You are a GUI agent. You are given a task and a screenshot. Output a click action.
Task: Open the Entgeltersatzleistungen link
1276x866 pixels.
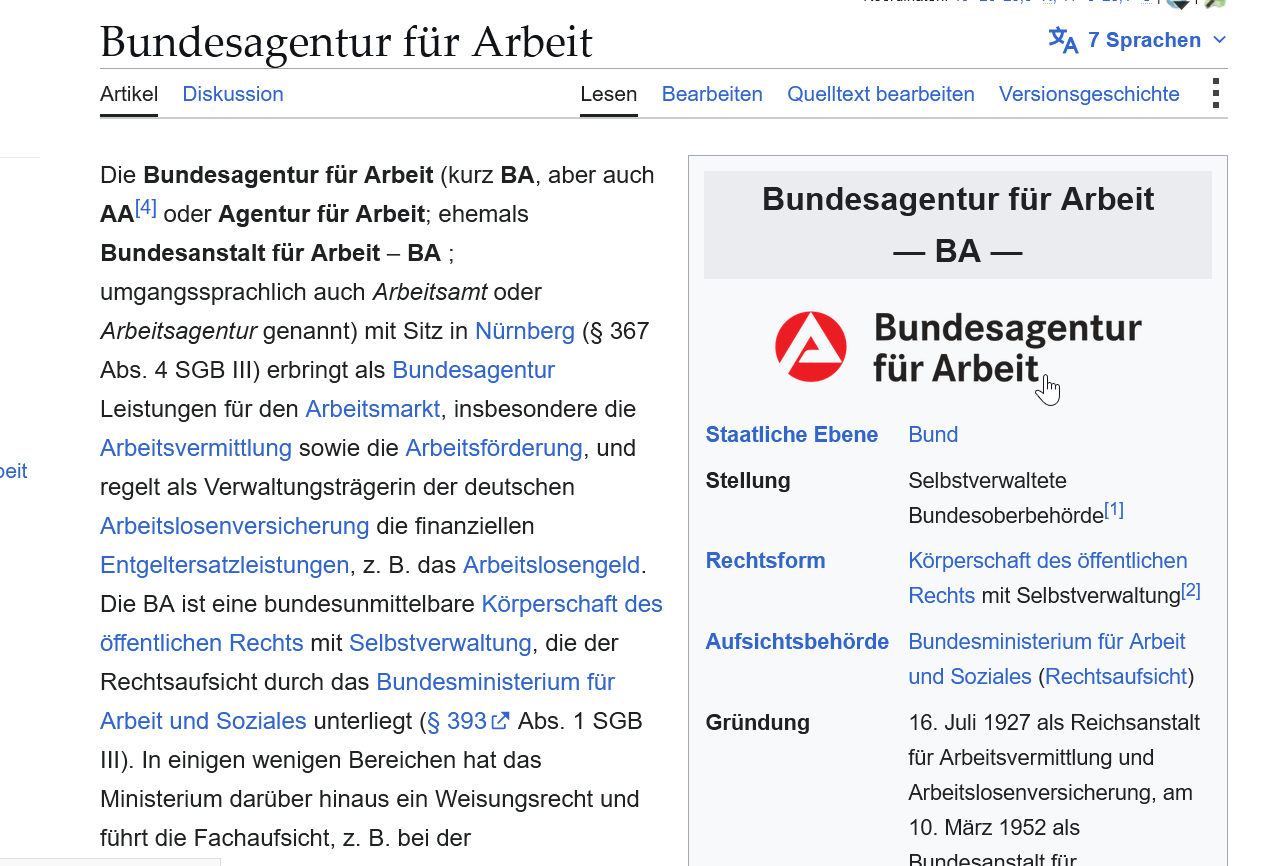click(x=225, y=565)
